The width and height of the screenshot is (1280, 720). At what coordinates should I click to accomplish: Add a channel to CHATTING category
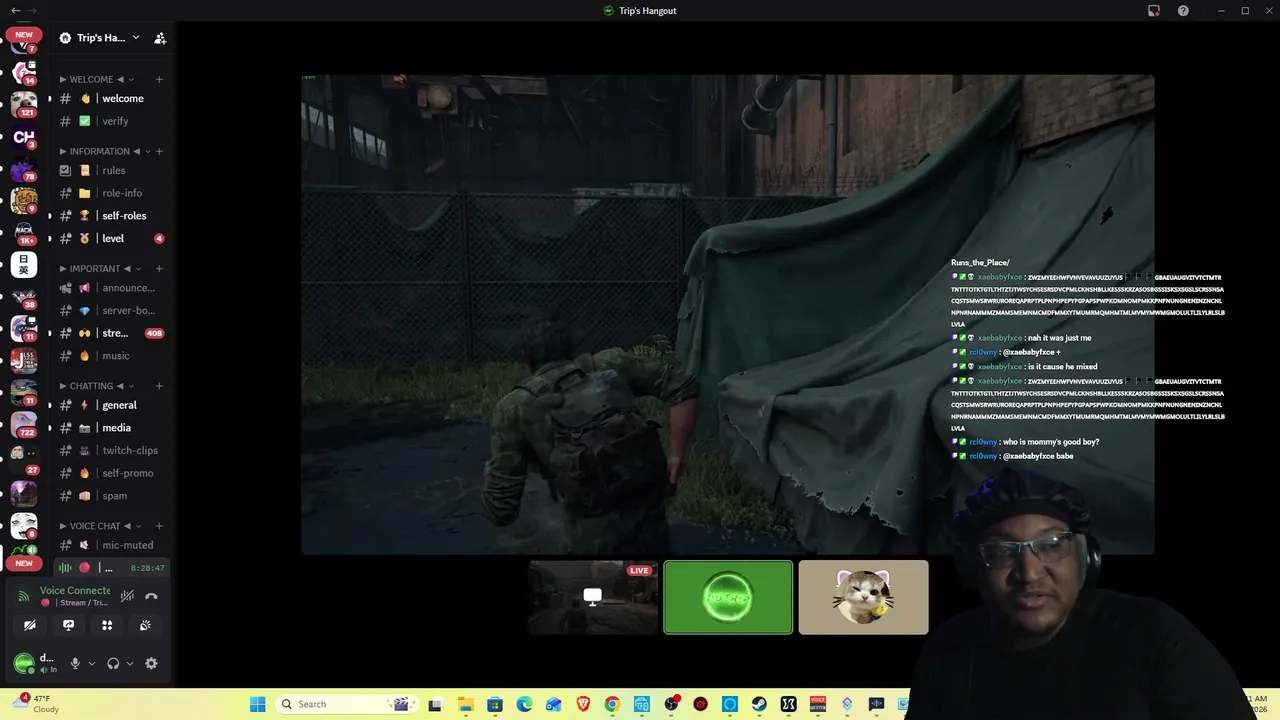click(x=159, y=385)
